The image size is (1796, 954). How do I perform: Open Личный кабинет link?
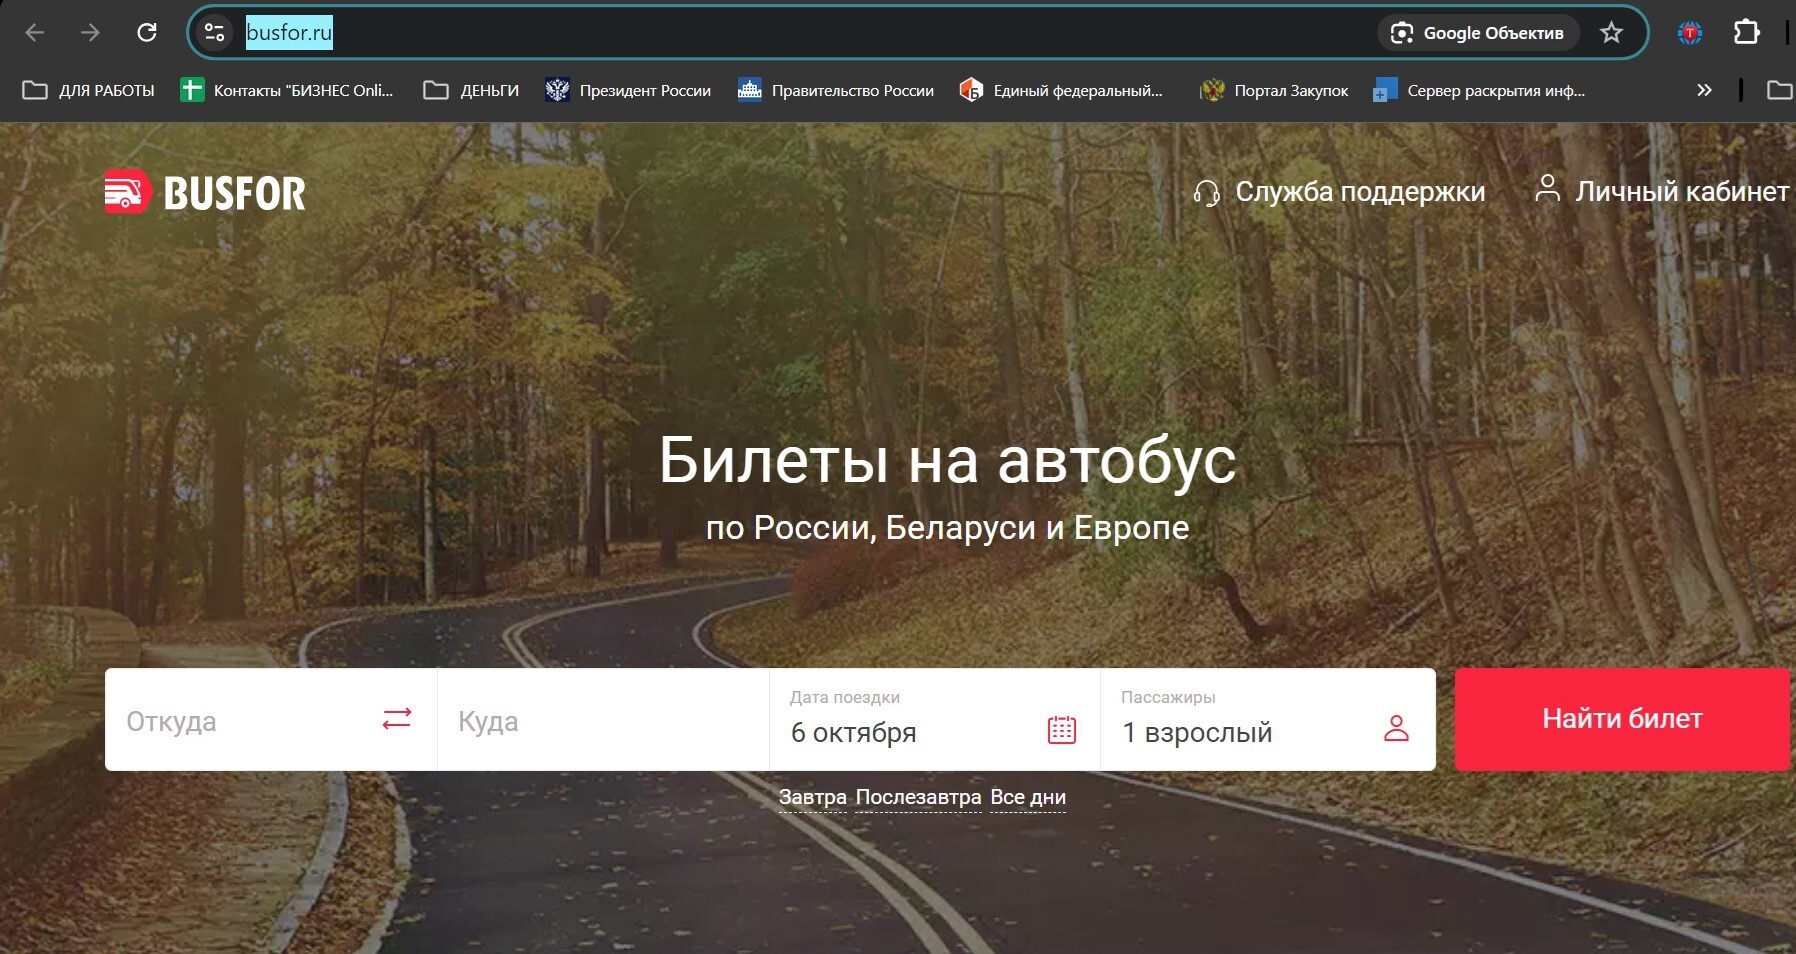(1682, 191)
